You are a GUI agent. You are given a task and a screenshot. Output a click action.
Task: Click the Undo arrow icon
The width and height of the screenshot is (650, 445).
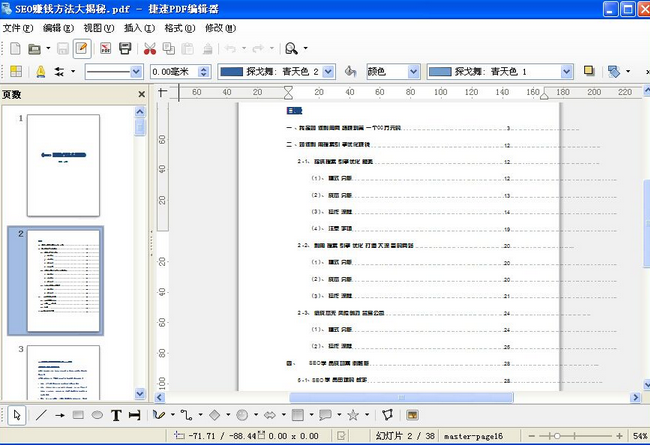click(x=230, y=49)
